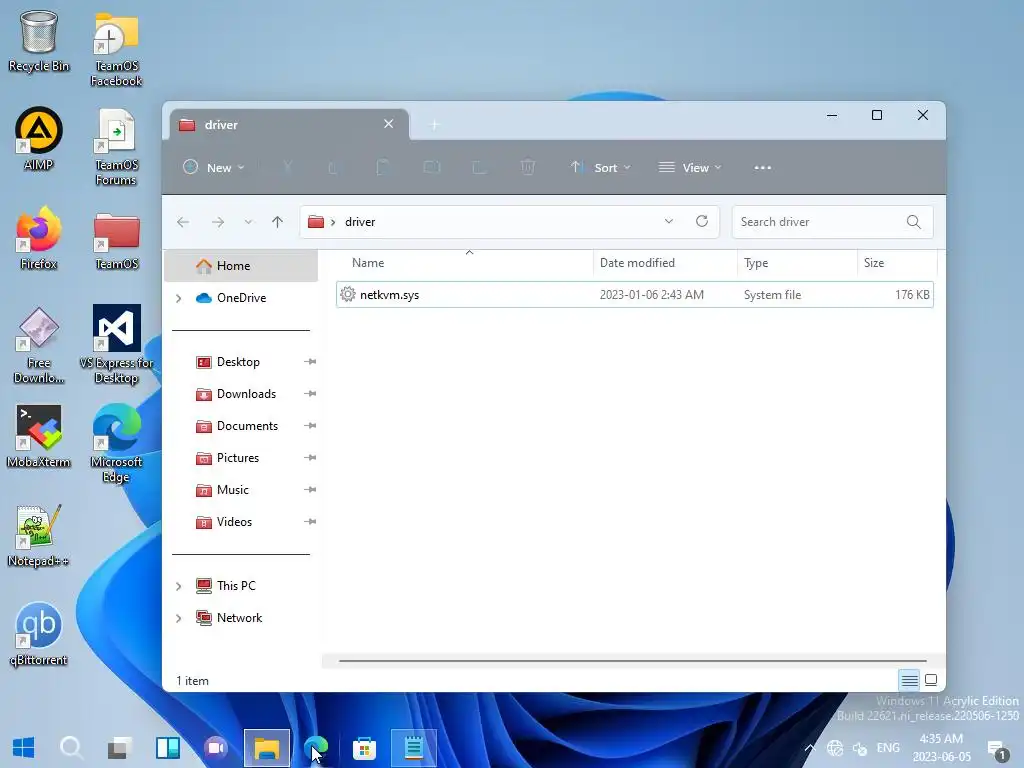
Task: Switch to details view layout
Action: click(x=909, y=680)
